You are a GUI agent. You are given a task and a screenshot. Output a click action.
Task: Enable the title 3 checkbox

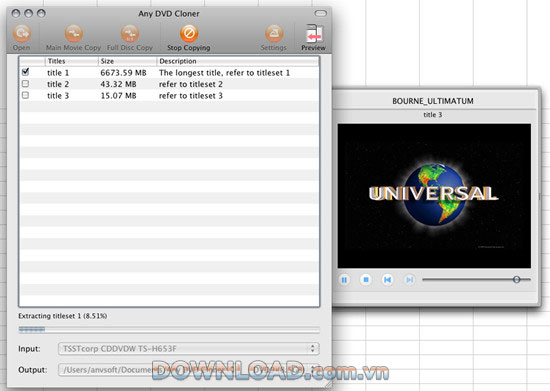pyautogui.click(x=25, y=95)
